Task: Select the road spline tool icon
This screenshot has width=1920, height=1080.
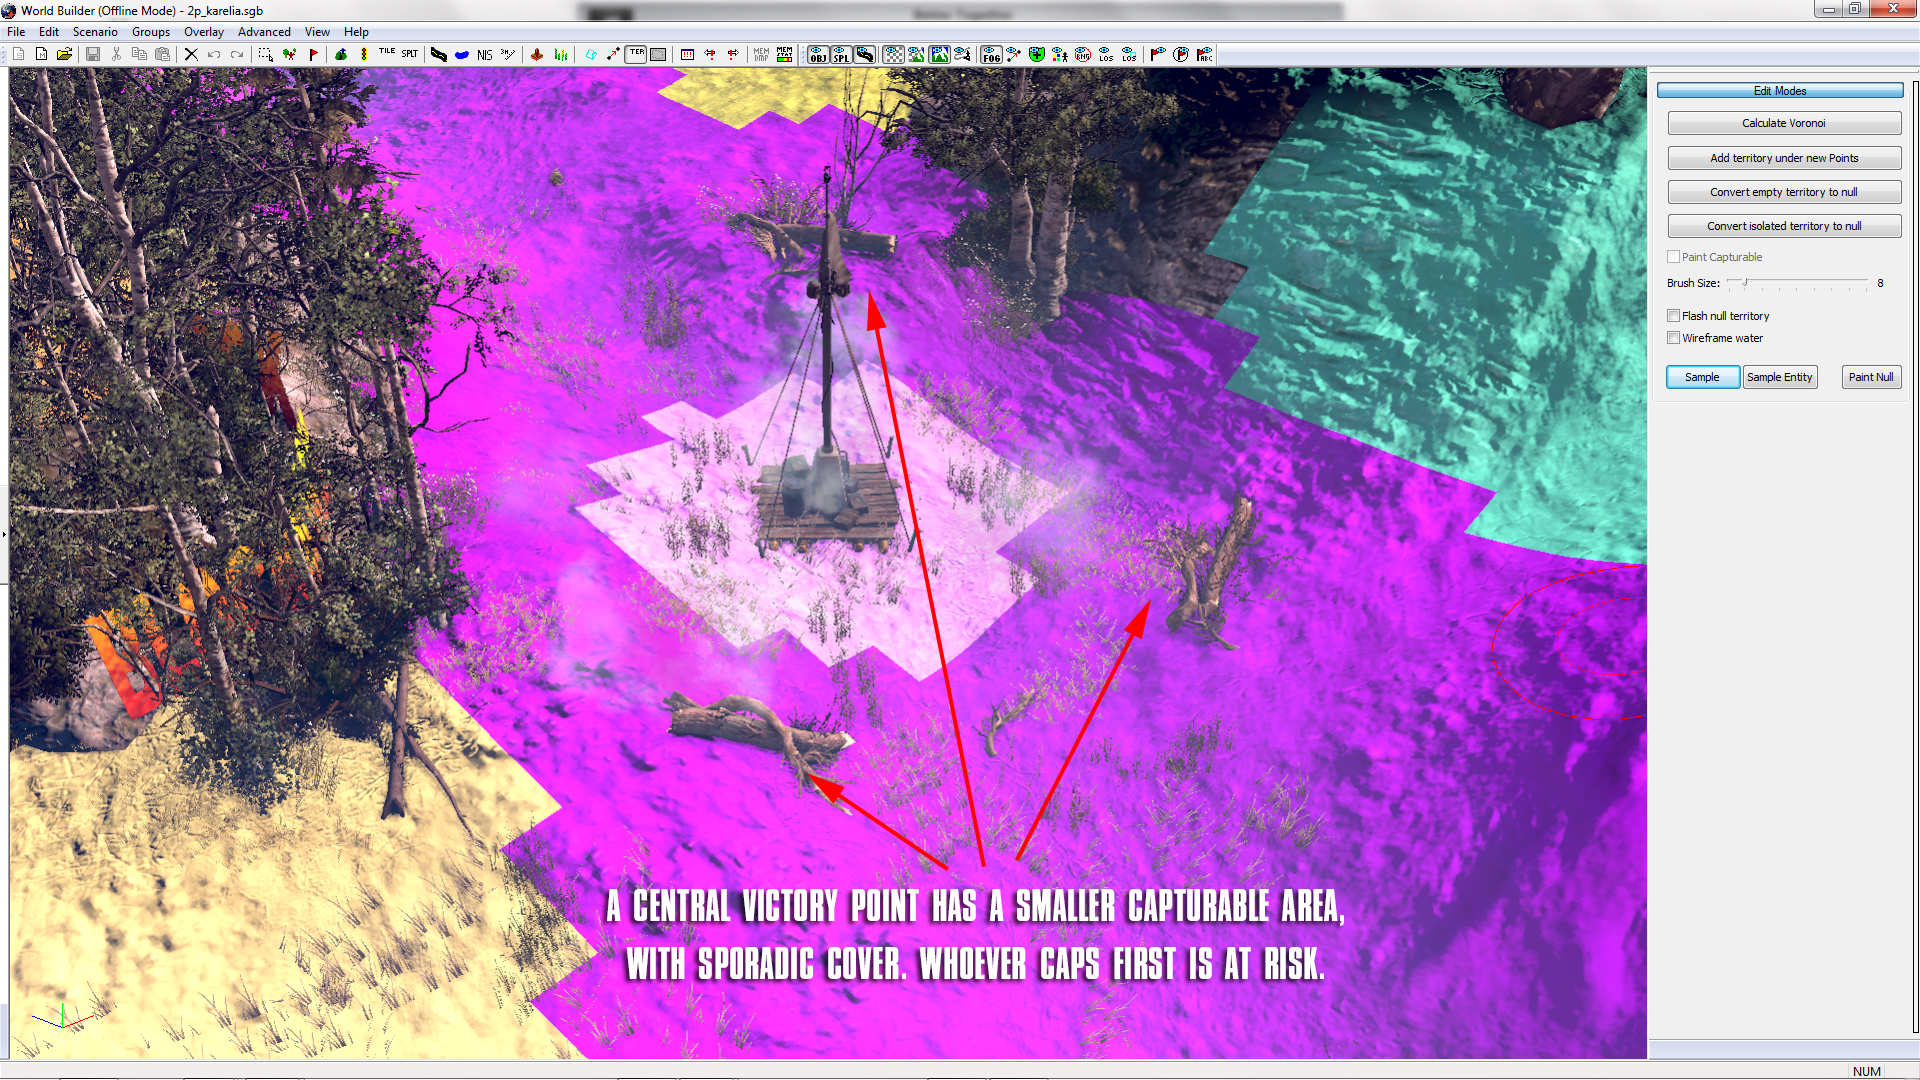Action: 439,55
